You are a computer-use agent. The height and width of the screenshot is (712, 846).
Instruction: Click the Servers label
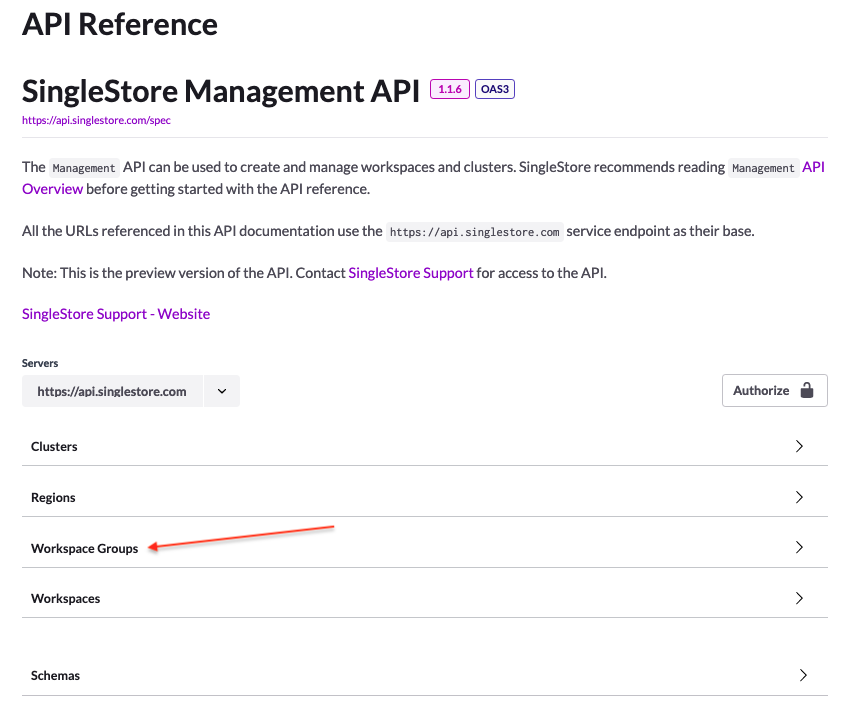(40, 363)
